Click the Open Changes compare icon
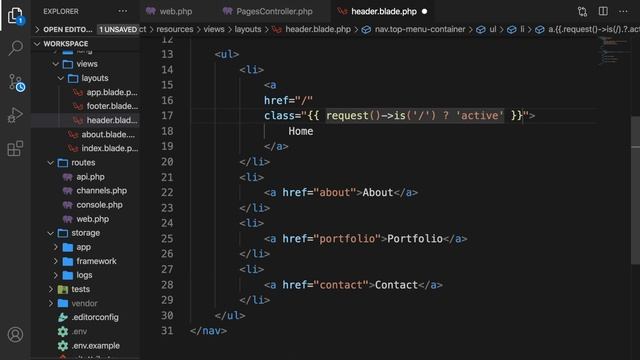The height and width of the screenshot is (360, 640). coord(582,11)
